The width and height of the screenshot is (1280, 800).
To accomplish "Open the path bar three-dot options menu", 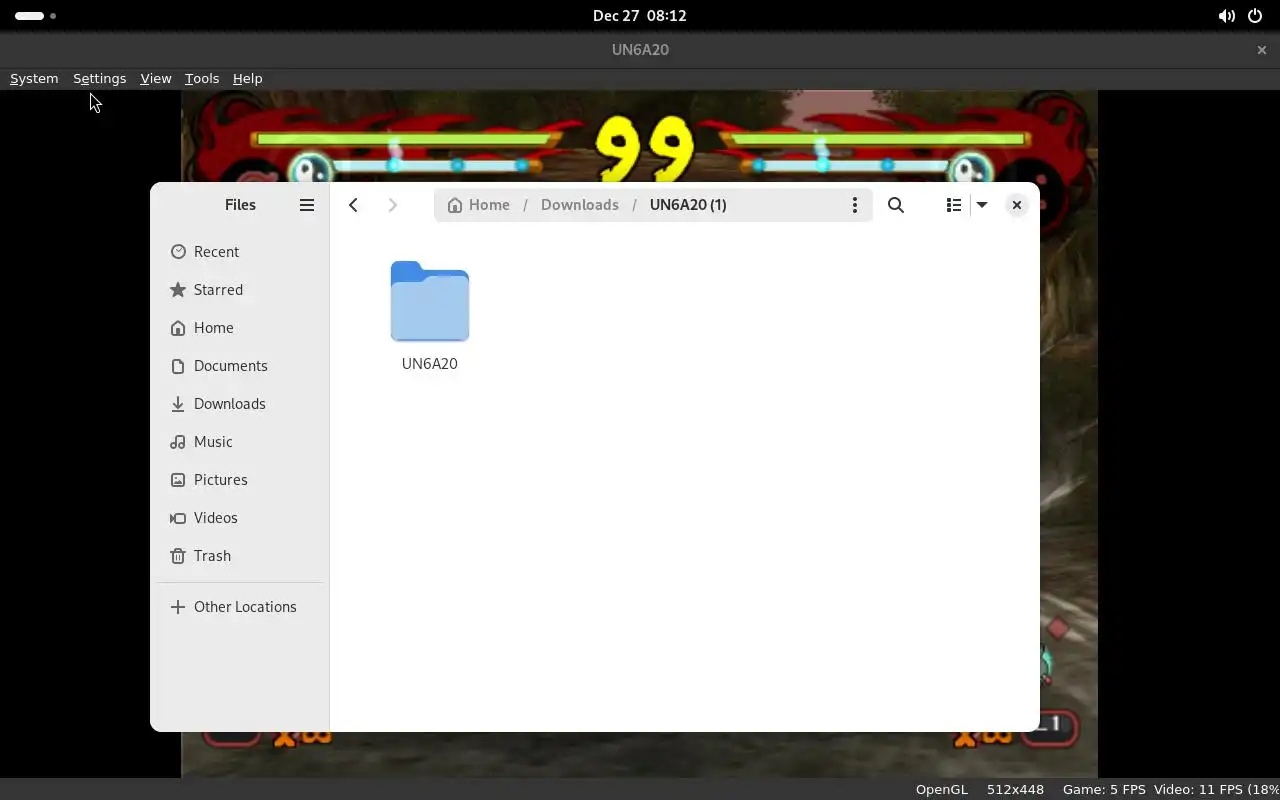I will [x=854, y=205].
